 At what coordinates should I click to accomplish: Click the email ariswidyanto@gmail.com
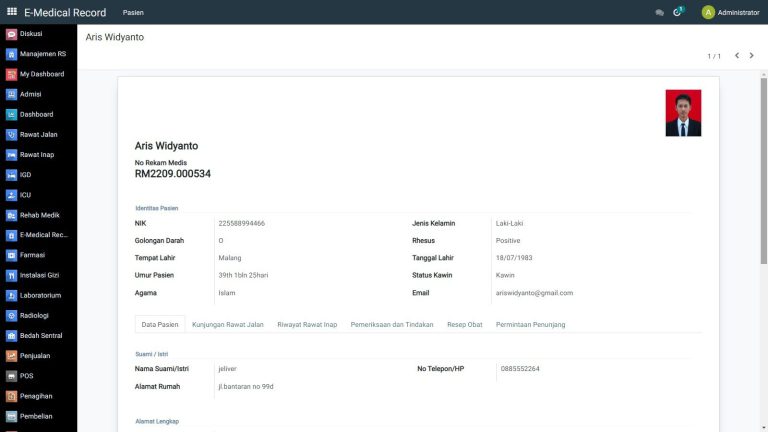(534, 293)
